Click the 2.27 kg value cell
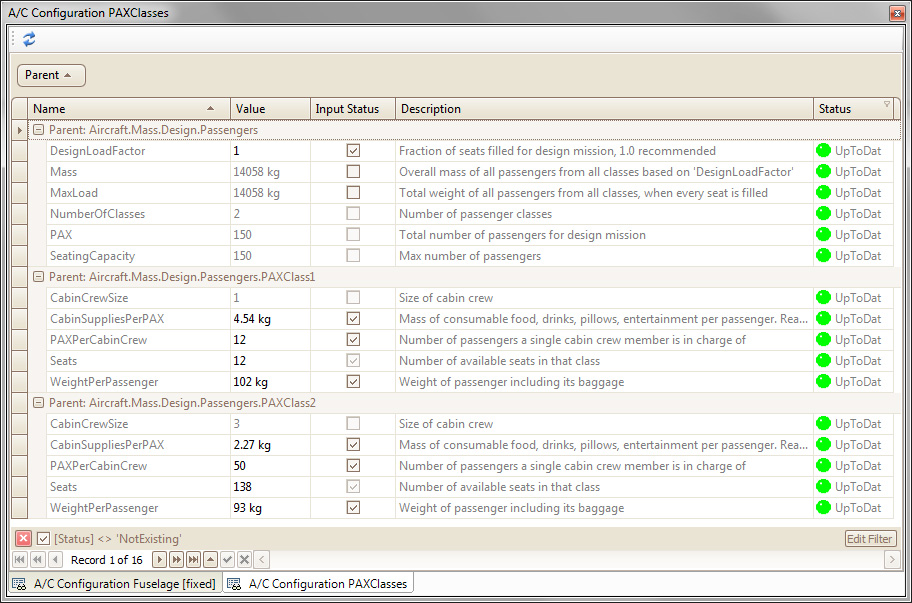The height and width of the screenshot is (603, 912). point(270,445)
